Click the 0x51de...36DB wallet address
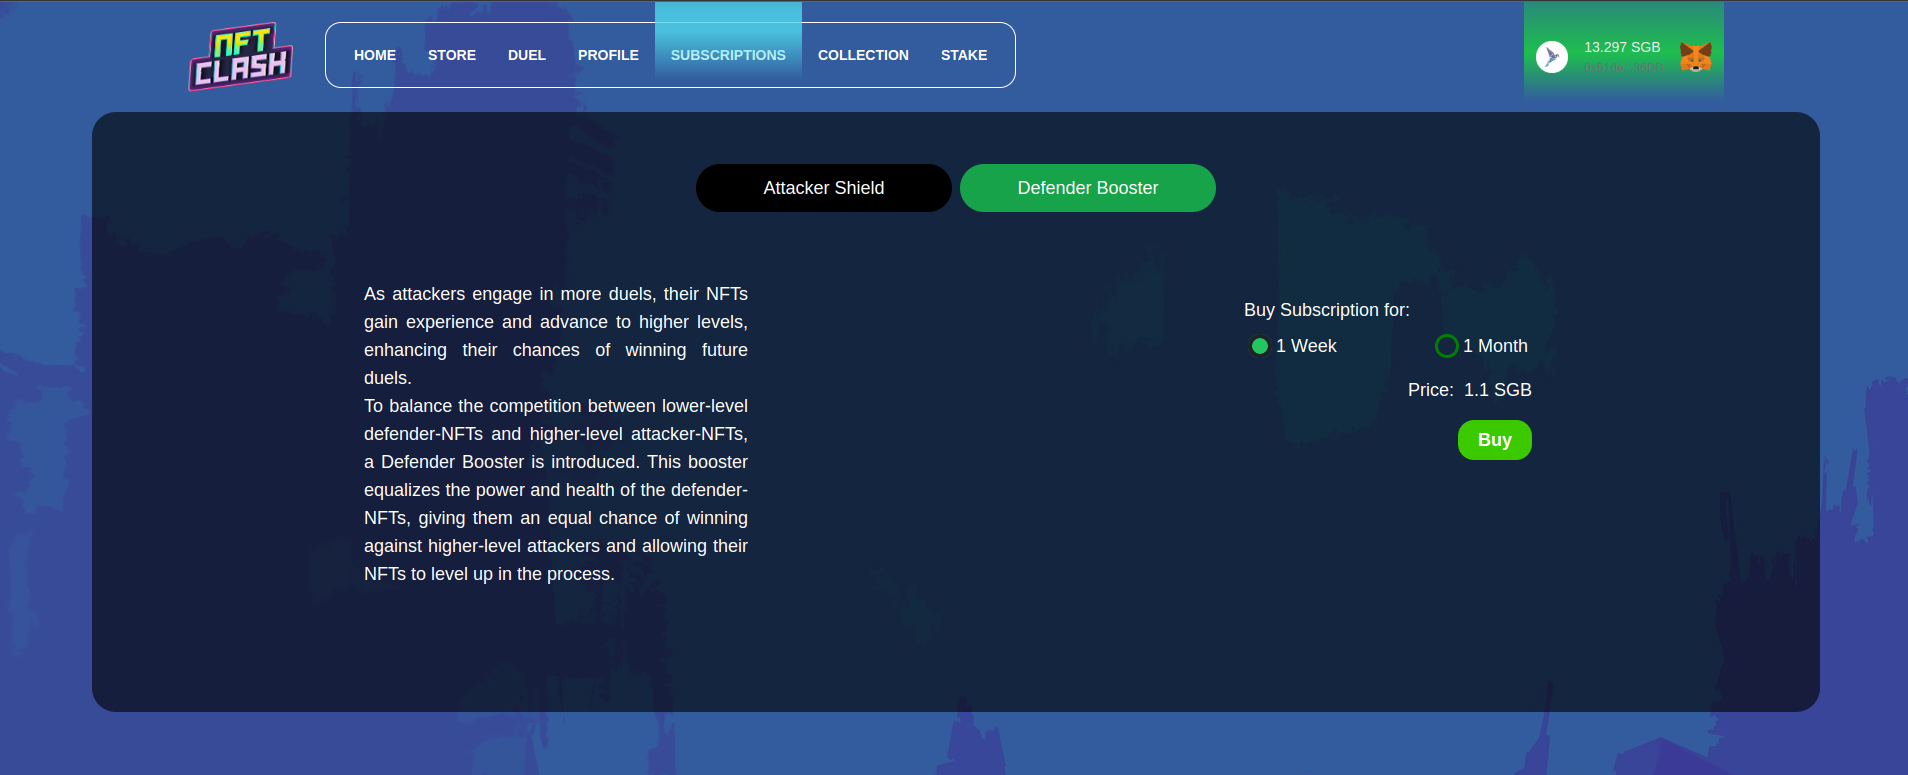Viewport: 1908px width, 775px height. 1623,68
